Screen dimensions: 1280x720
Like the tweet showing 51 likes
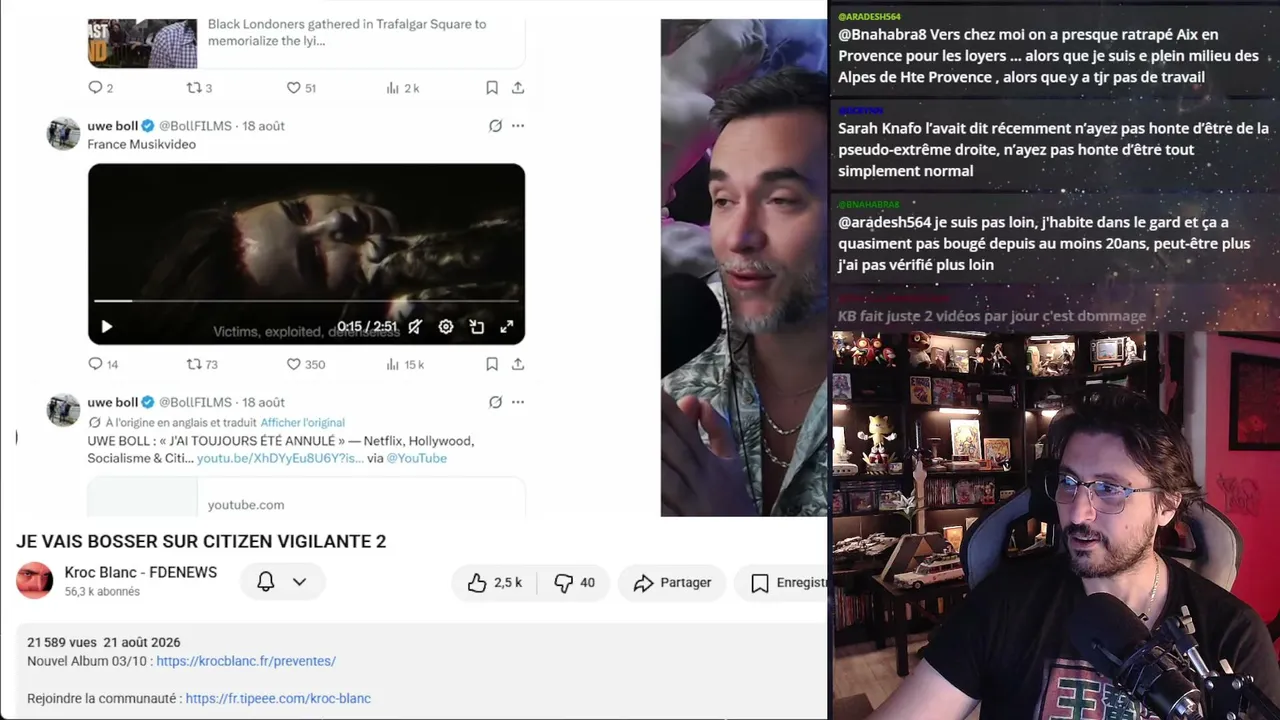[294, 88]
